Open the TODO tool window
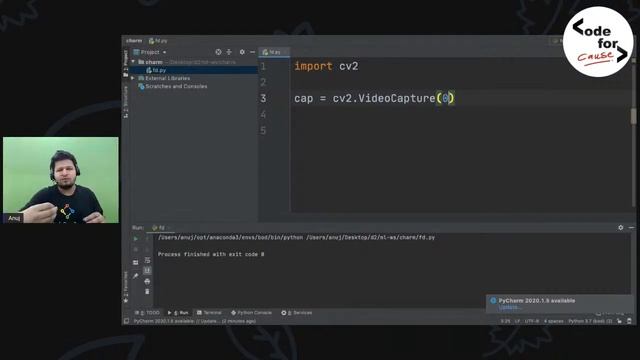This screenshot has height=360, width=640. (147, 313)
